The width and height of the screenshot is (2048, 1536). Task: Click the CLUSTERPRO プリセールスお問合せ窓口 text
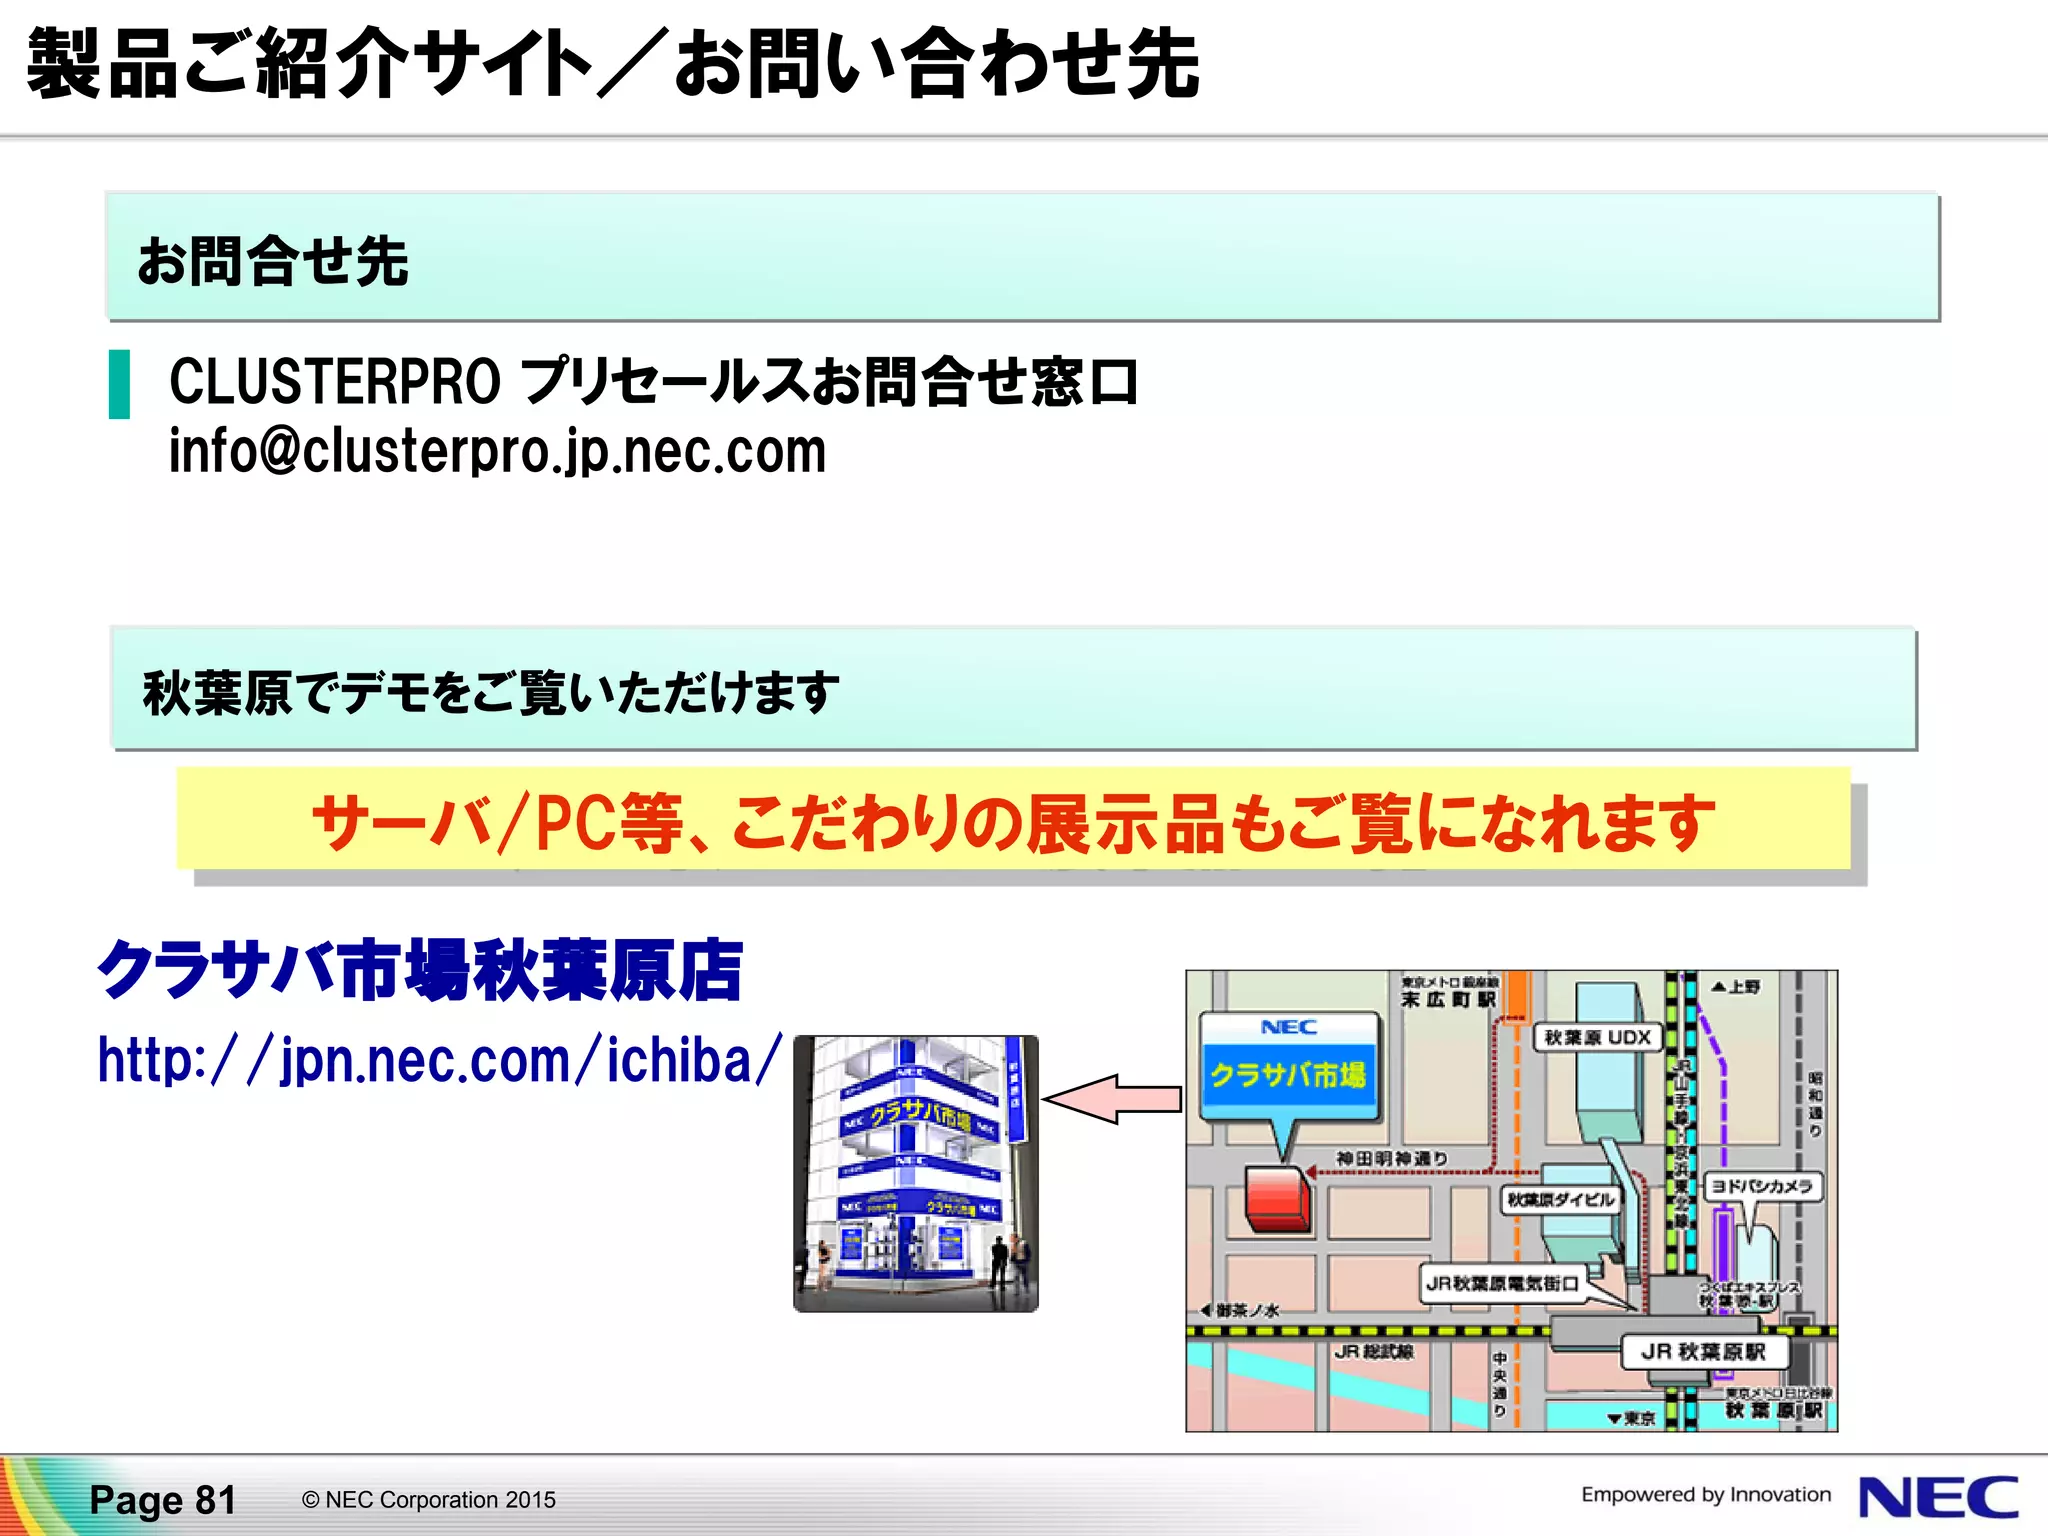pos(654,381)
